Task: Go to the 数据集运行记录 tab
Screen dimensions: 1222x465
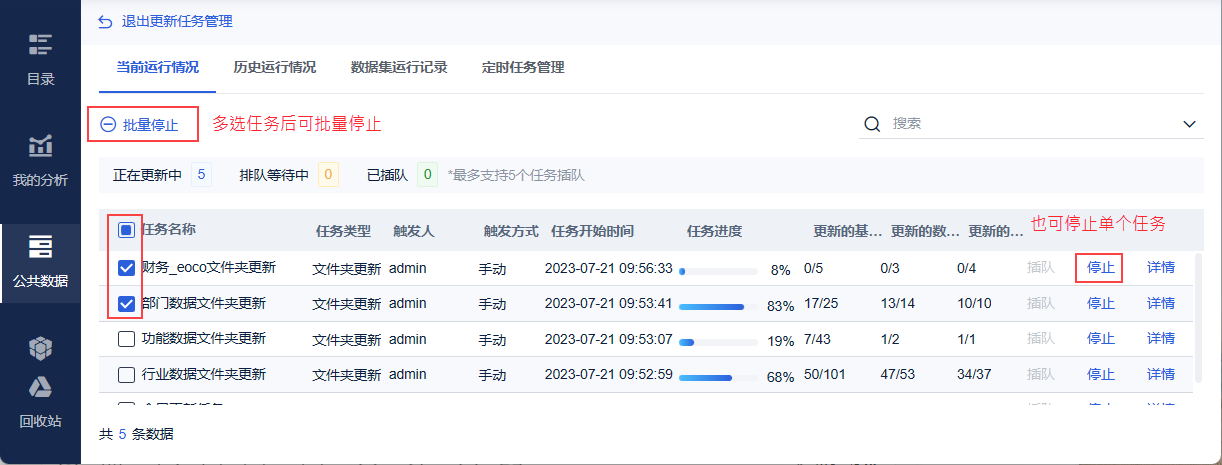Action: click(x=399, y=68)
